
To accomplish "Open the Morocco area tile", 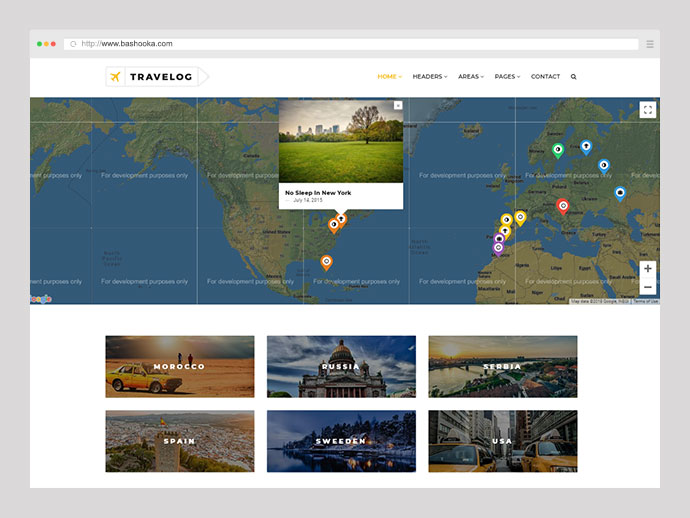I will coord(180,367).
